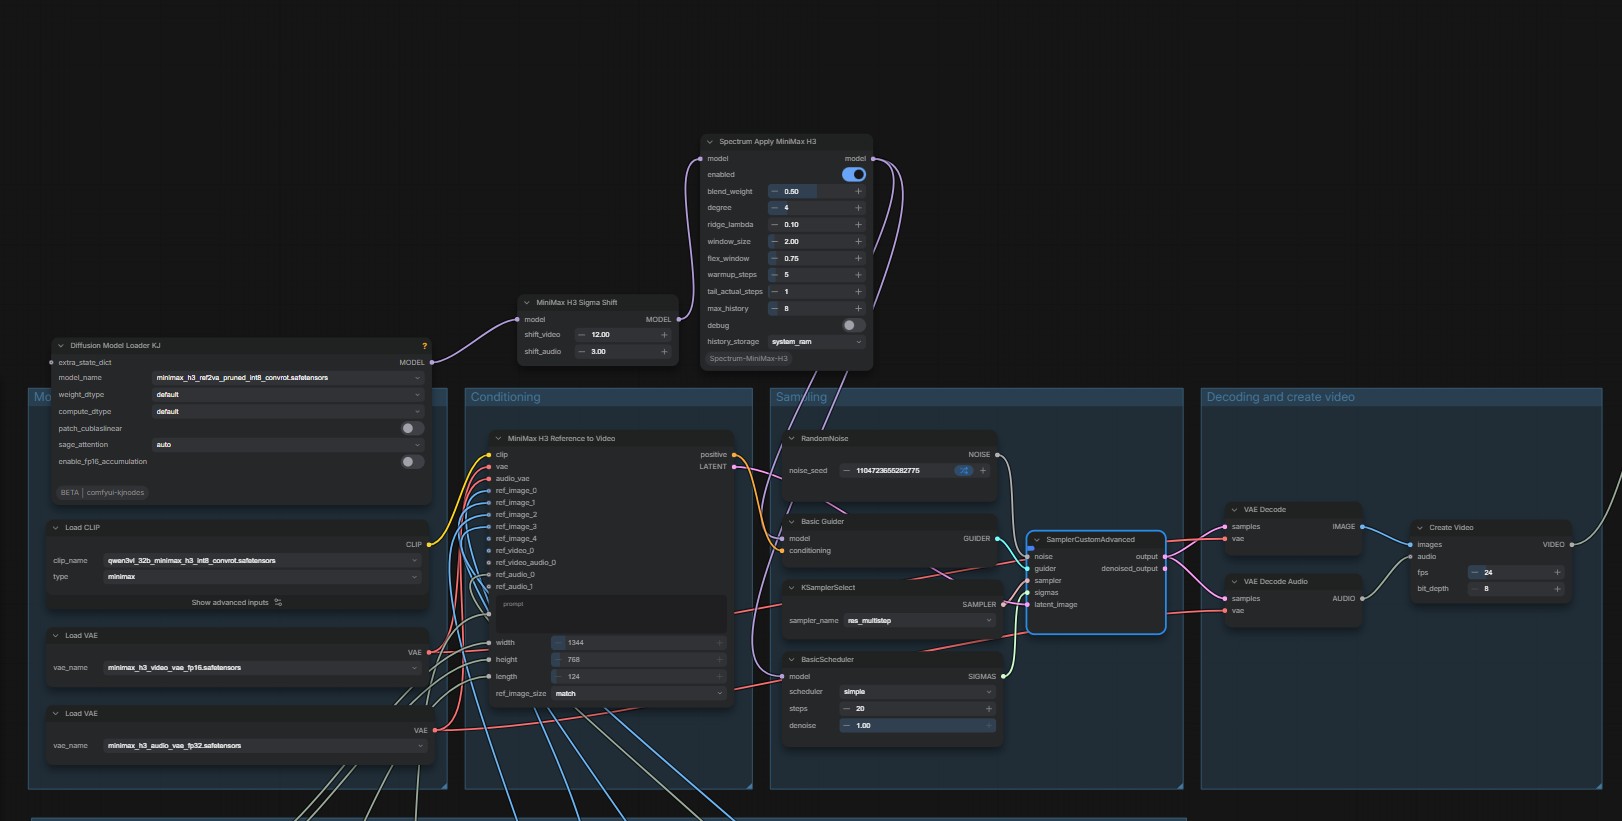Open the sage_attention dropdown
1622x821 pixels.
(288, 445)
